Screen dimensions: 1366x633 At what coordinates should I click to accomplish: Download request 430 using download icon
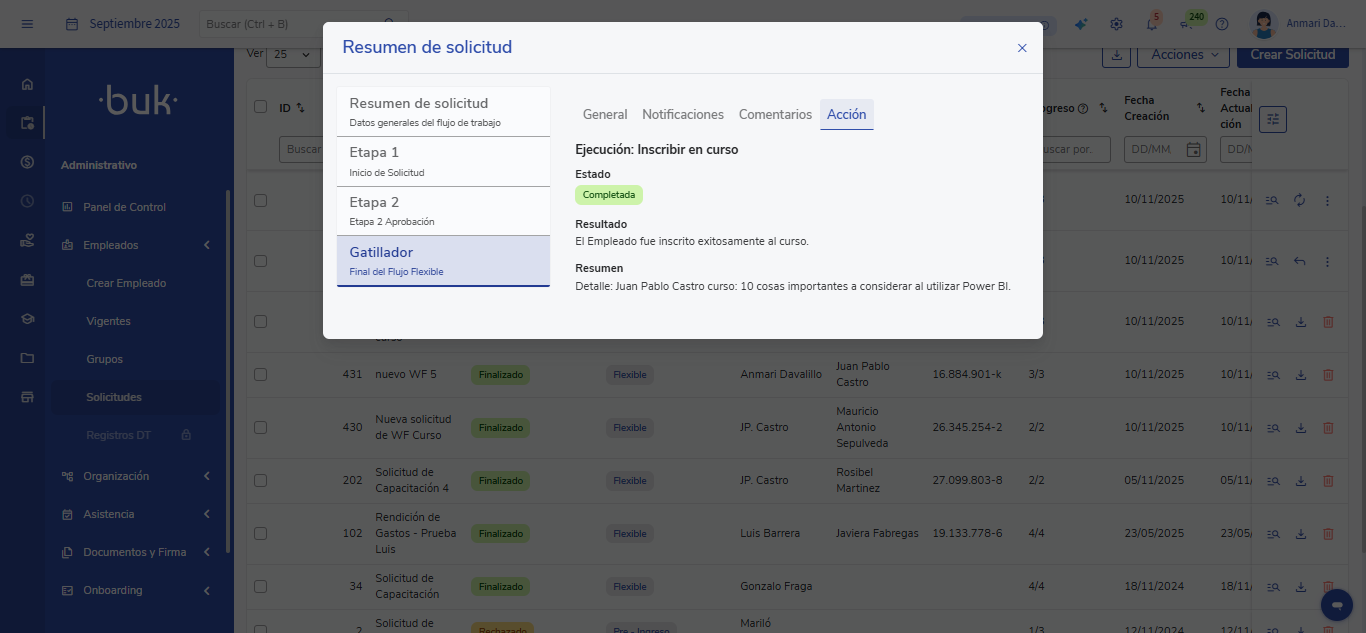pyautogui.click(x=1301, y=428)
